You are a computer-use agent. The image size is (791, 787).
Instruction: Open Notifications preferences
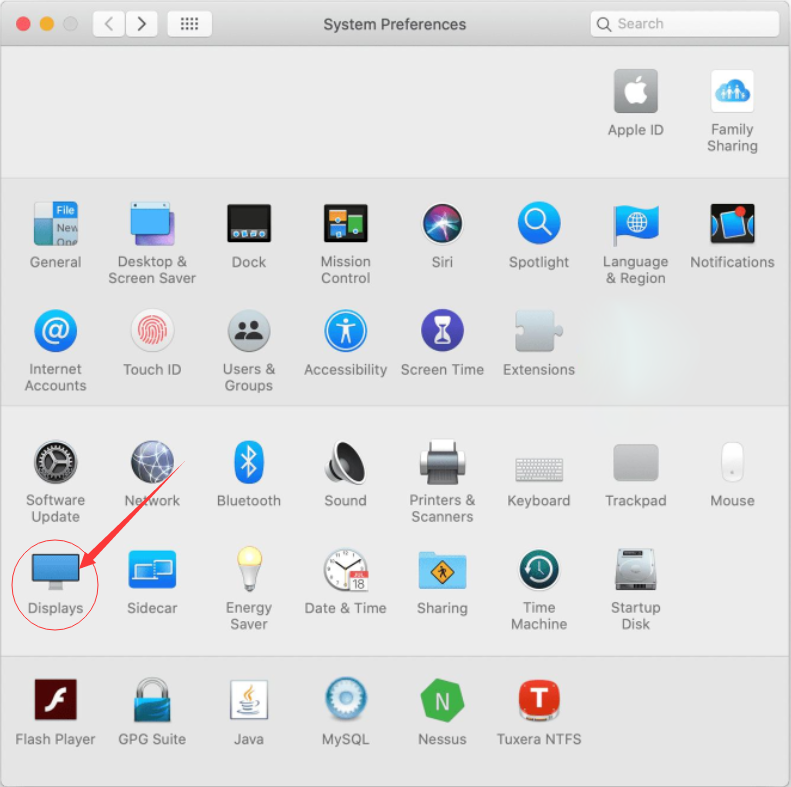[x=732, y=223]
